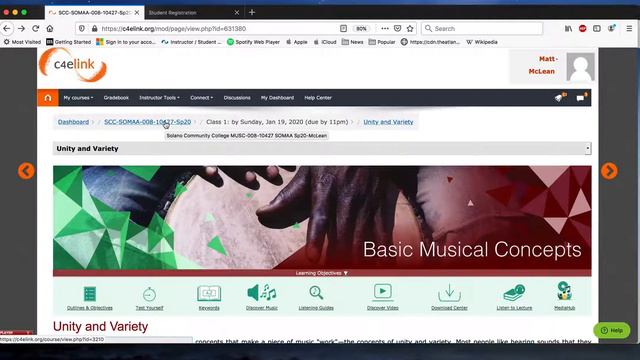Click Dashboard breadcrumb link

[x=73, y=122]
